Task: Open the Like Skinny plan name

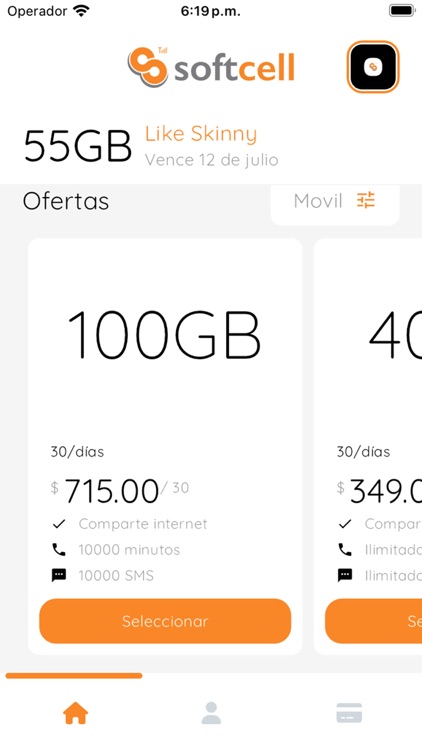Action: 201,134
